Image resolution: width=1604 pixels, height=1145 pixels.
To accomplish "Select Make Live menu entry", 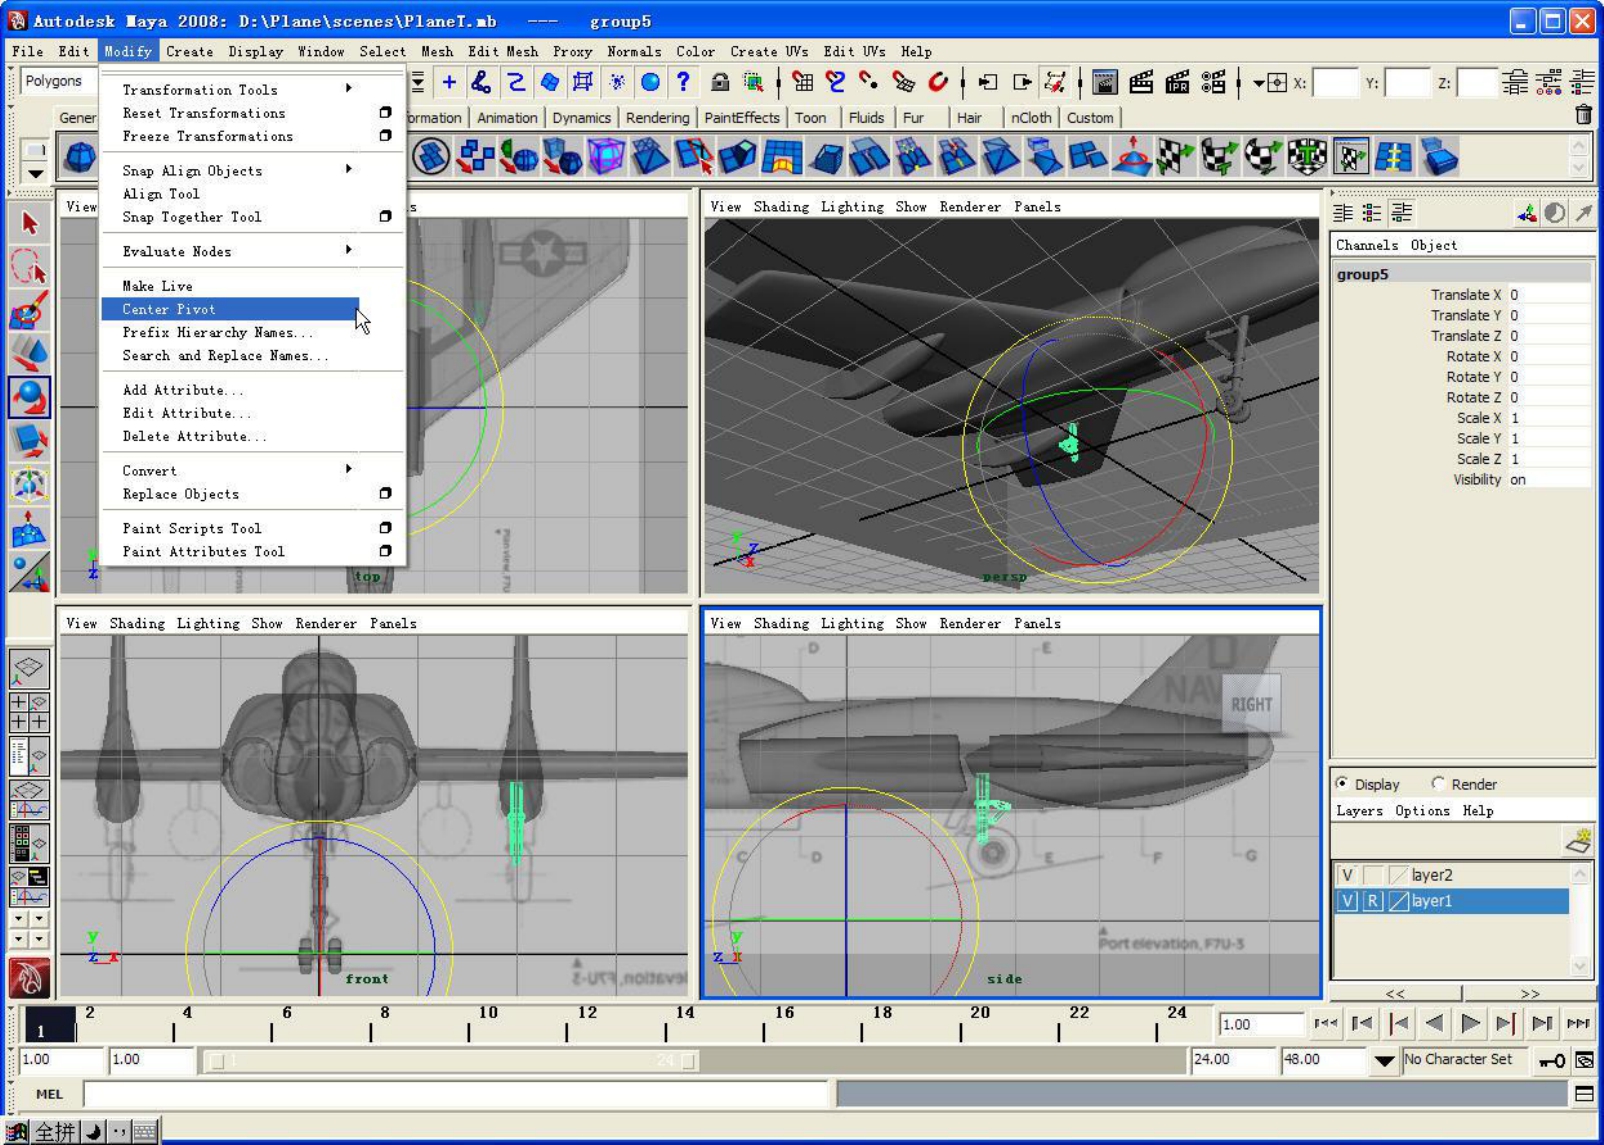I will coord(157,286).
